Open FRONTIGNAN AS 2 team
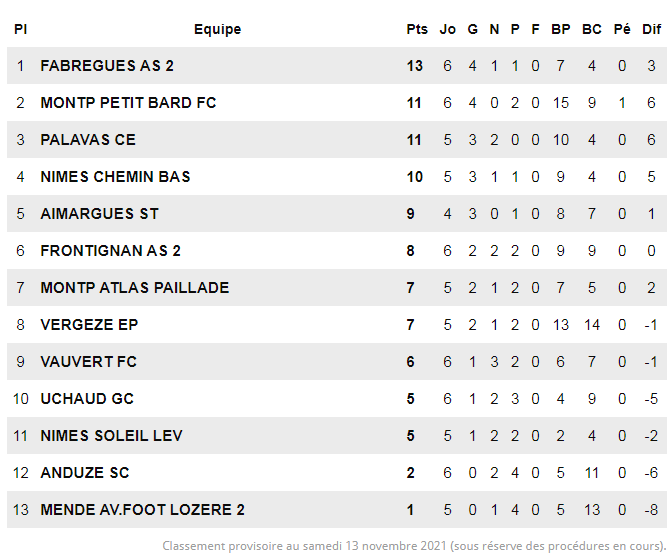Screen dimensions: 672x560 [110, 251]
